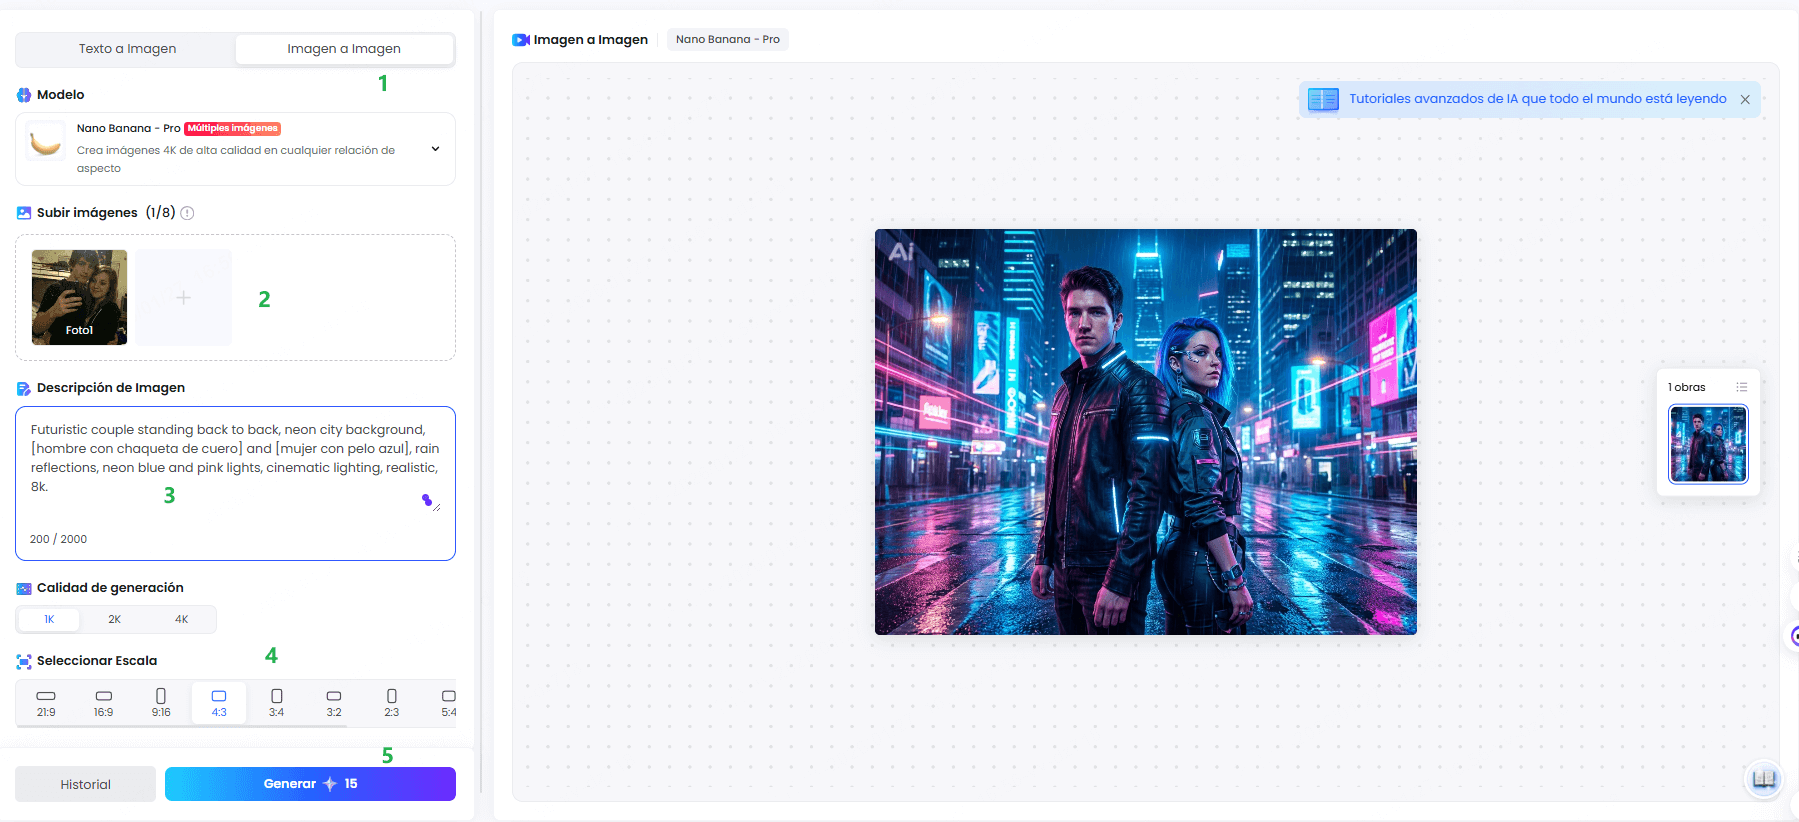
Task: Open the Tutoriales avanzados de IA link
Action: pos(1537,99)
